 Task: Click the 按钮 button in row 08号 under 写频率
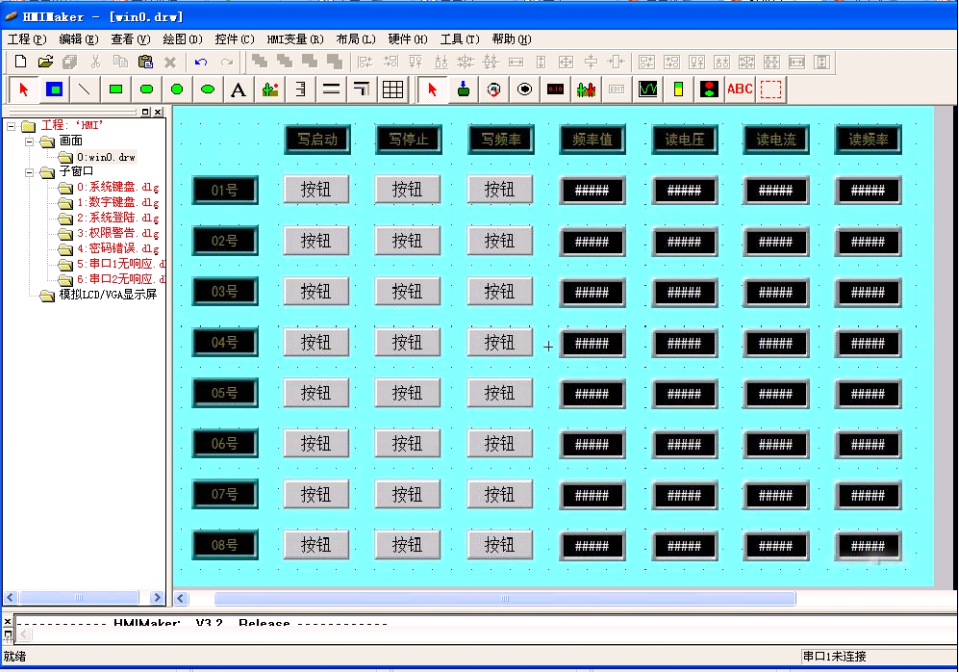500,545
